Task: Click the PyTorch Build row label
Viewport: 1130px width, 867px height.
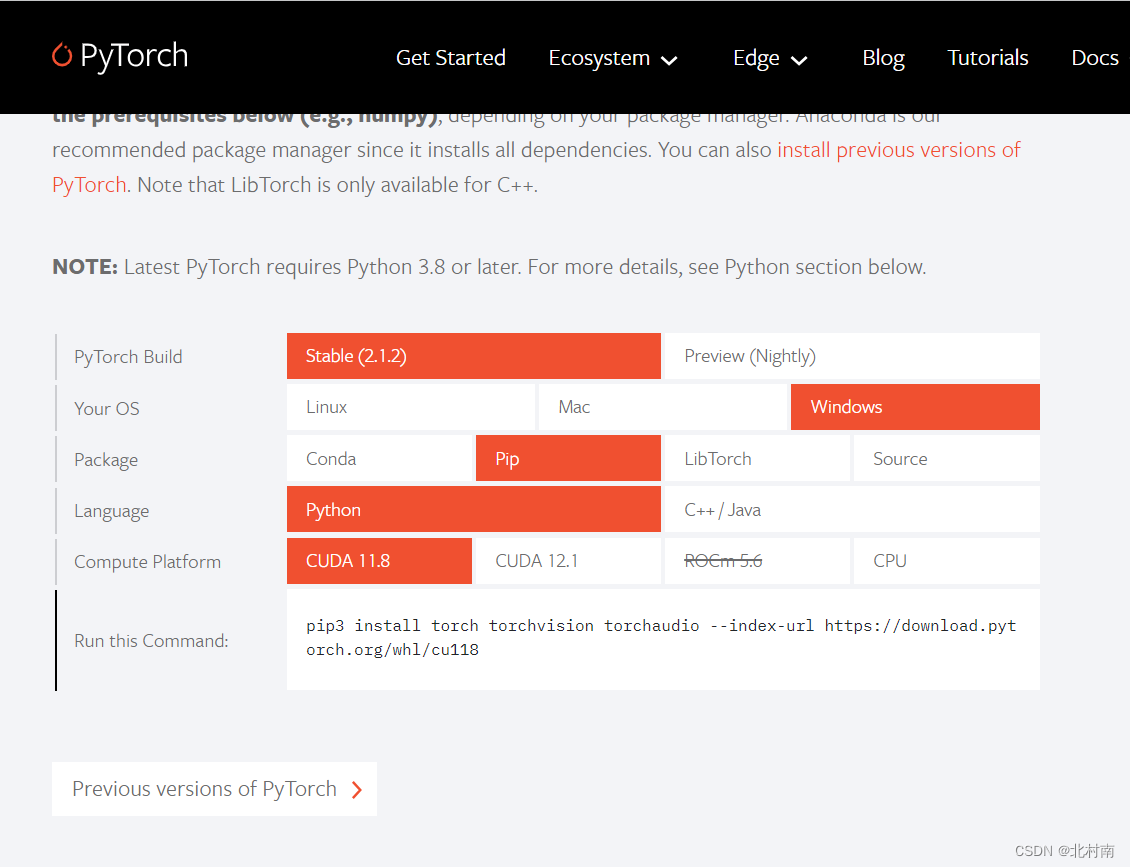Action: 128,357
